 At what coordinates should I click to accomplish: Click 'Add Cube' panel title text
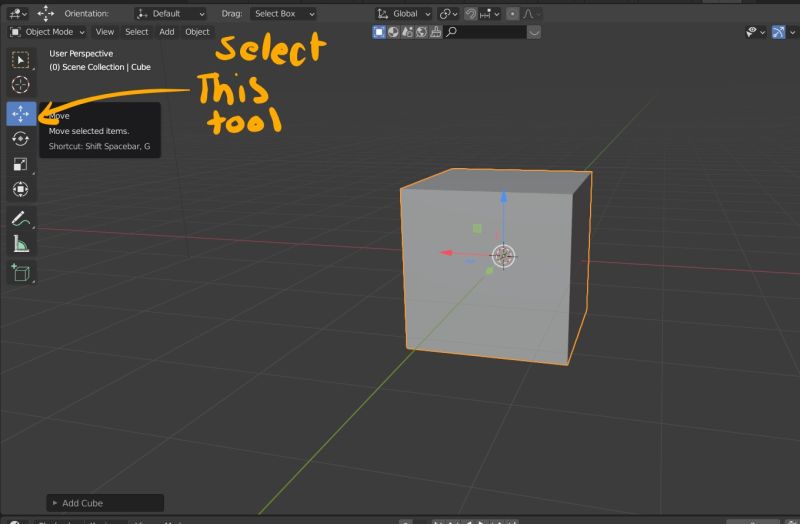click(x=83, y=503)
